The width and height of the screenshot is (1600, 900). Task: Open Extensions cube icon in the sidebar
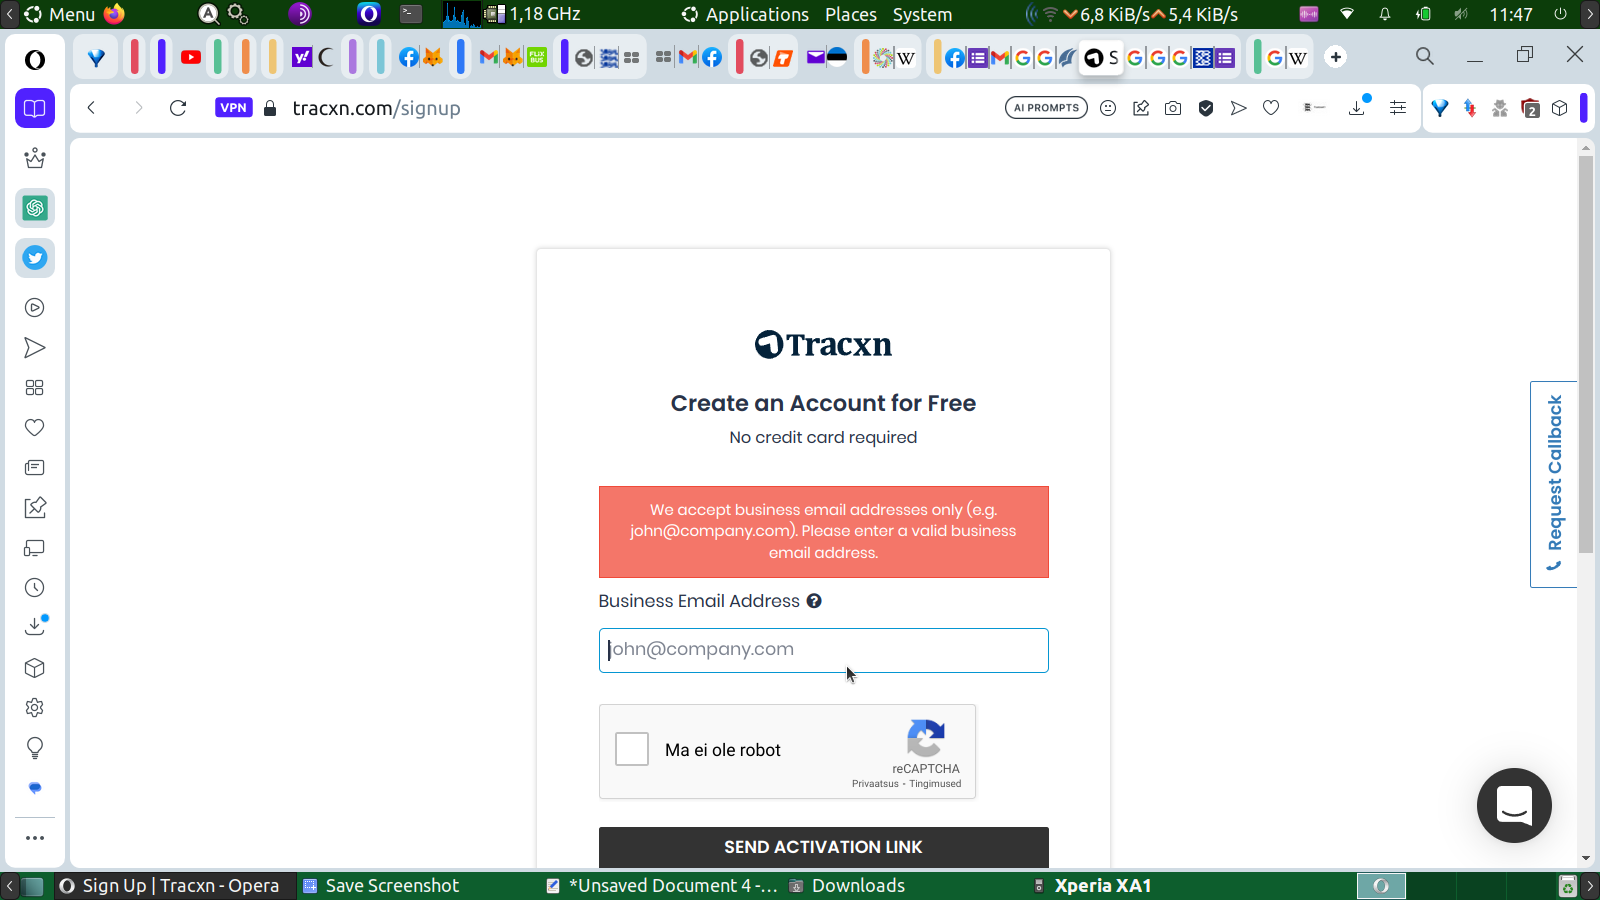coord(35,668)
